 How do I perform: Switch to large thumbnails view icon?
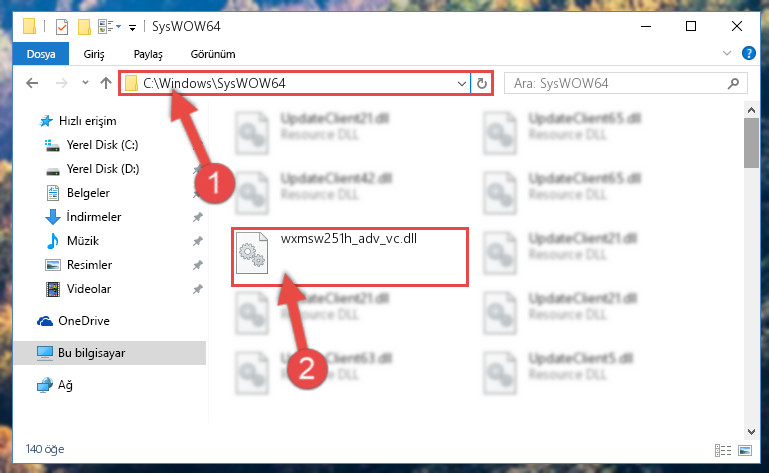[745, 449]
